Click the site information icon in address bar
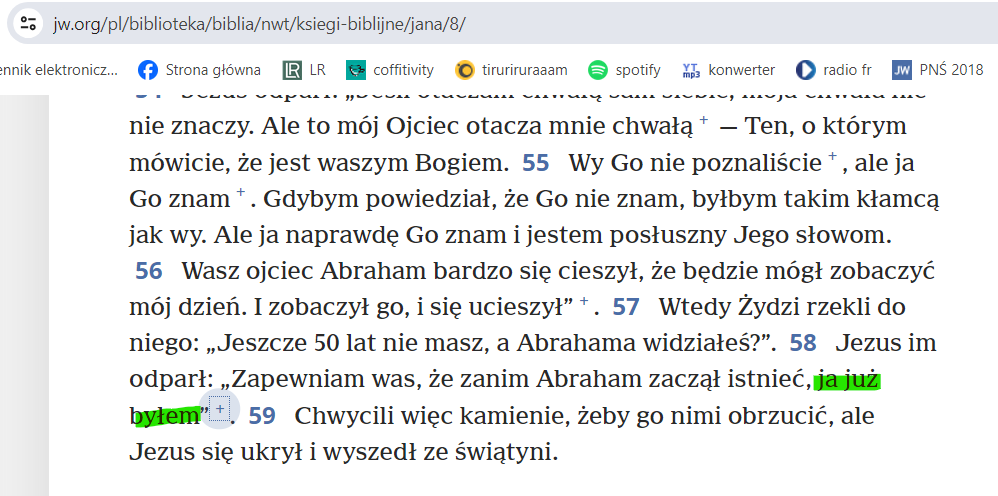998x496 pixels. (28, 23)
